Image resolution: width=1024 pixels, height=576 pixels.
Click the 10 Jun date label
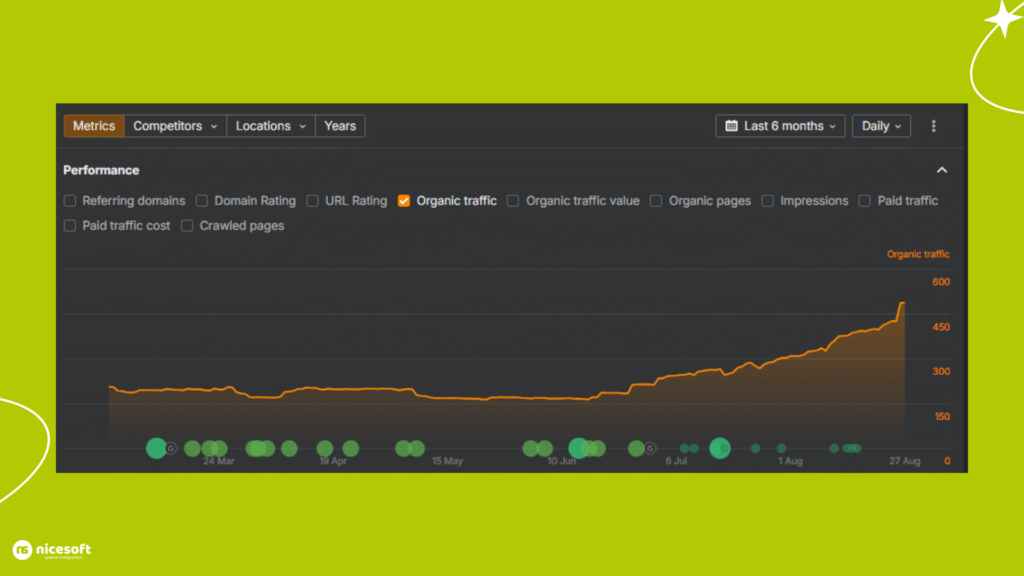coord(562,461)
